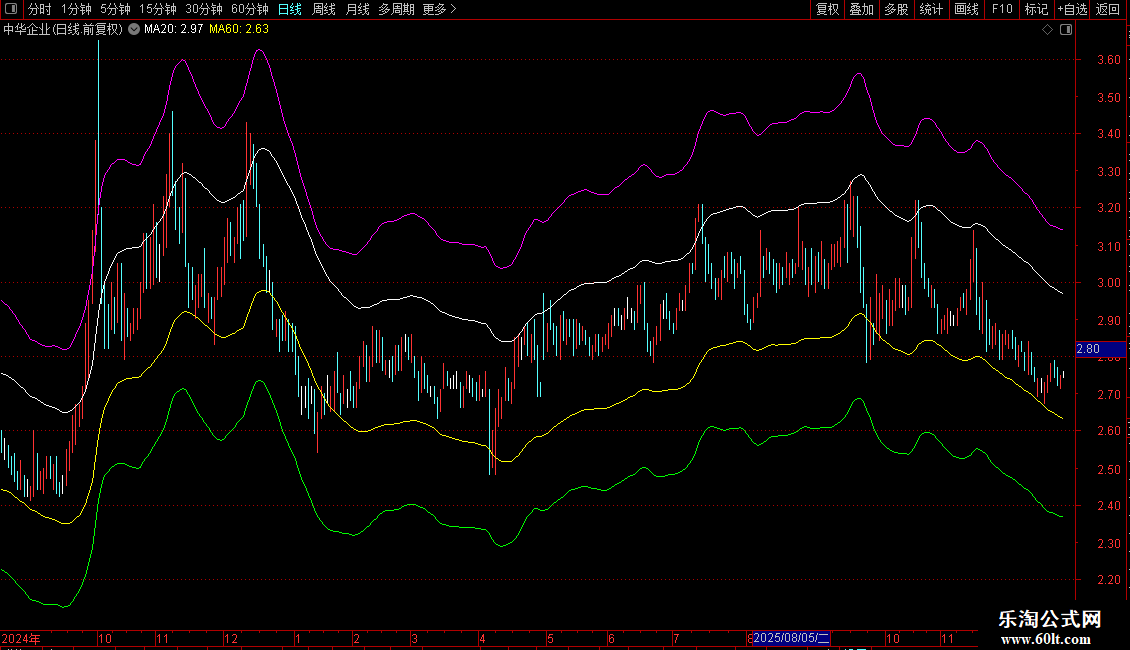
Task: Switch to the 月线 monthly tab
Action: (357, 9)
